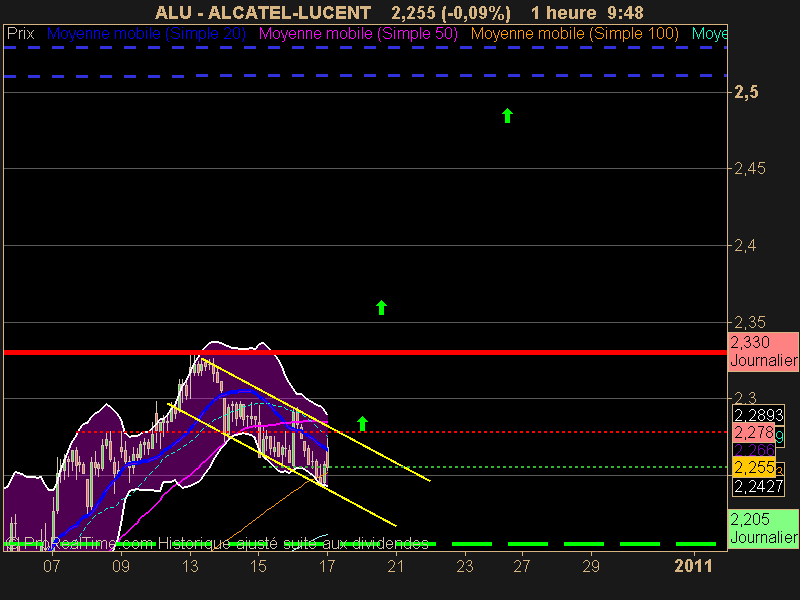The height and width of the screenshot is (600, 800).
Task: Click the '17' date axis label
Action: click(327, 566)
